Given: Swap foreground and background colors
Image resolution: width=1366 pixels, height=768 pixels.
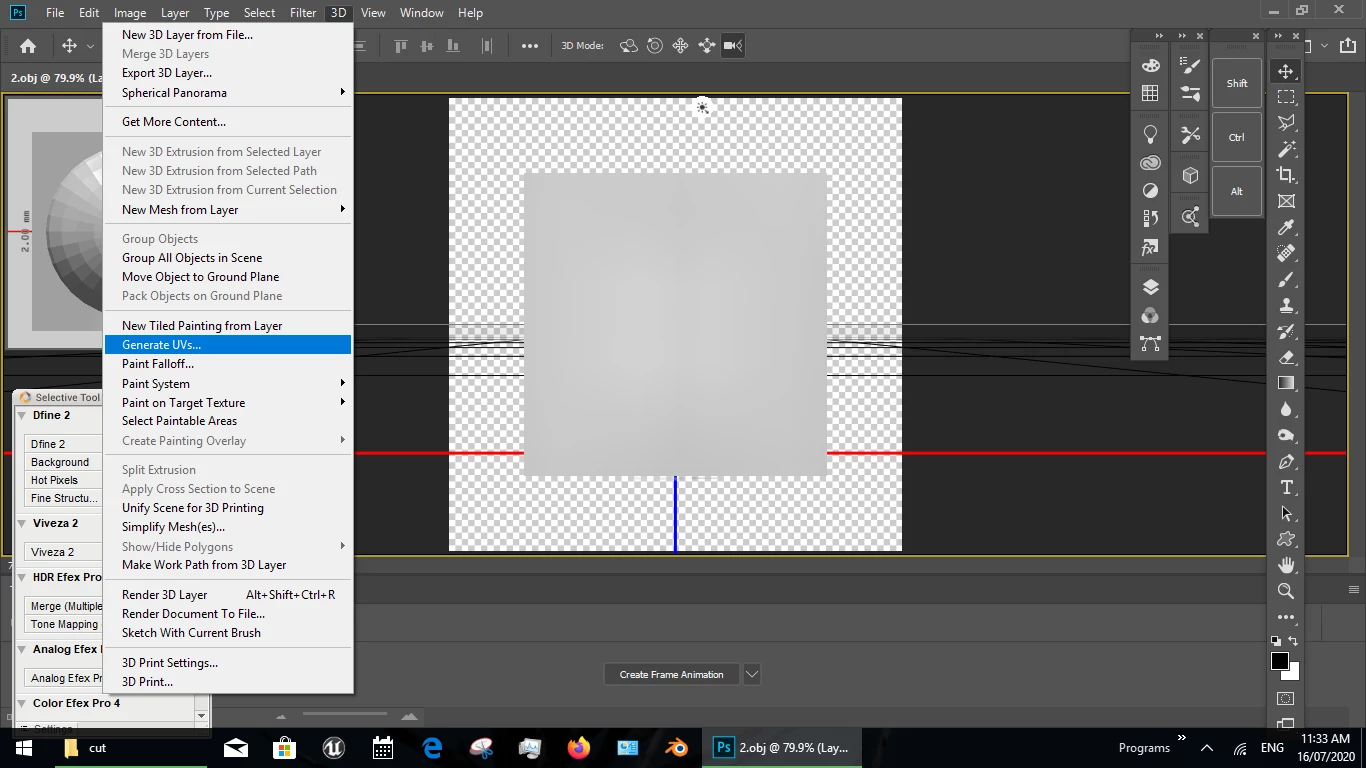Looking at the screenshot, I should click(x=1294, y=641).
